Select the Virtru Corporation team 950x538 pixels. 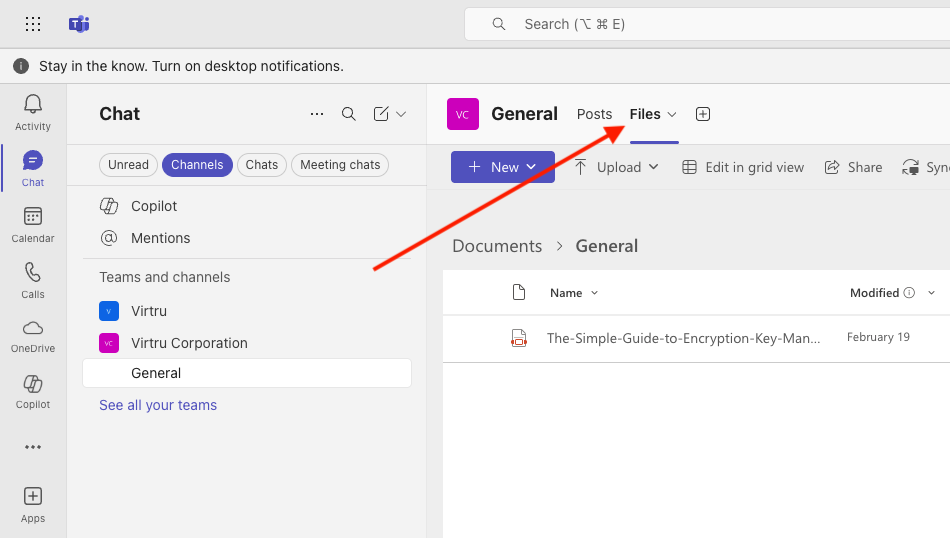247,343
